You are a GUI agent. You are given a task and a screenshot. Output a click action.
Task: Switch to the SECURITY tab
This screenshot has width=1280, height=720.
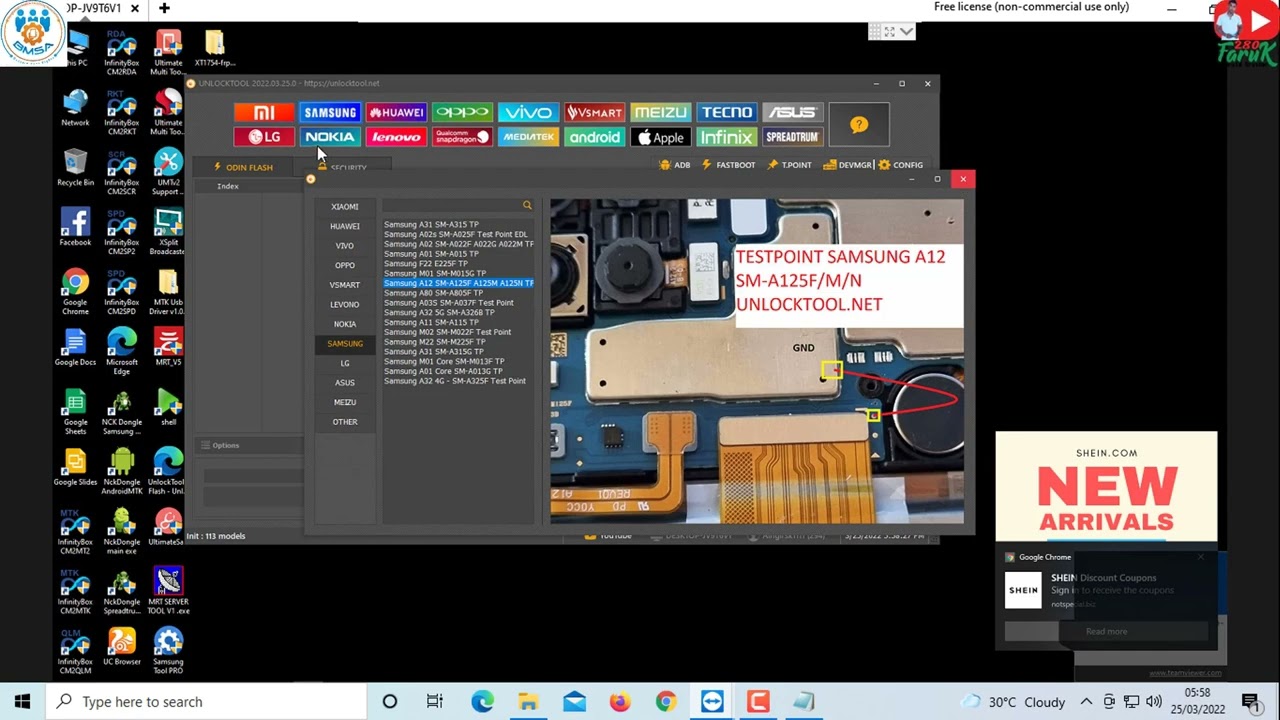click(342, 168)
